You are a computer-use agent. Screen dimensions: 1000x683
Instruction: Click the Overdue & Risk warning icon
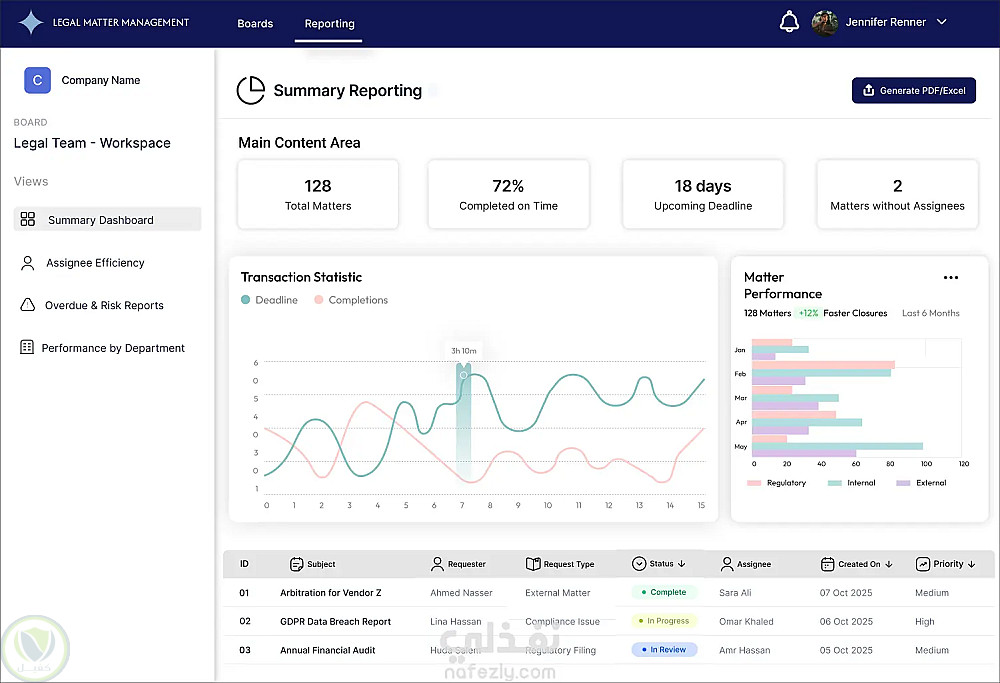[x=27, y=305]
